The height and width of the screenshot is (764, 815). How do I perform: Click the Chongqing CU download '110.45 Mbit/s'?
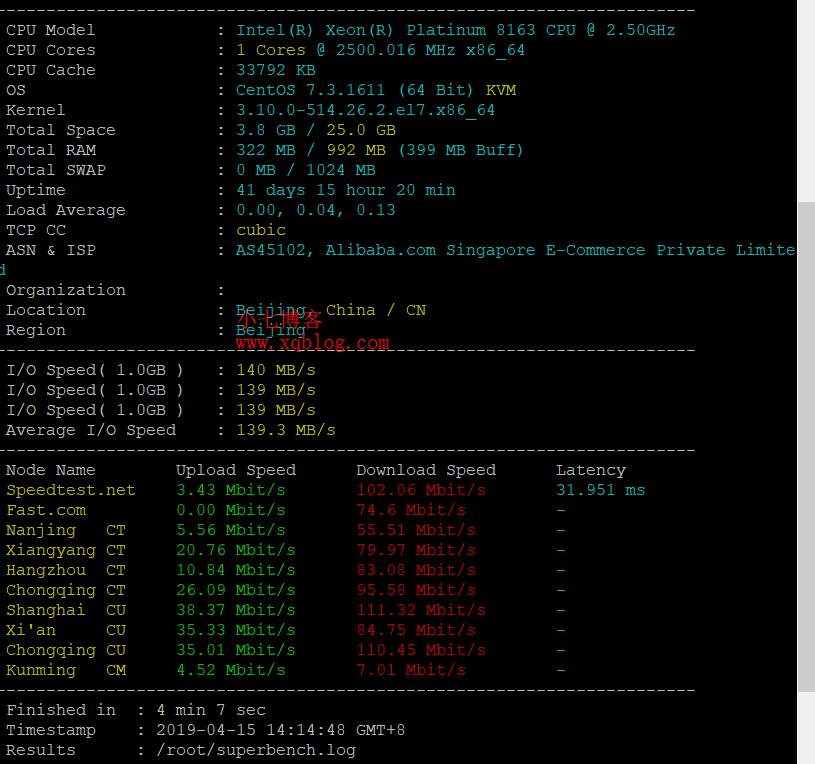click(x=420, y=650)
